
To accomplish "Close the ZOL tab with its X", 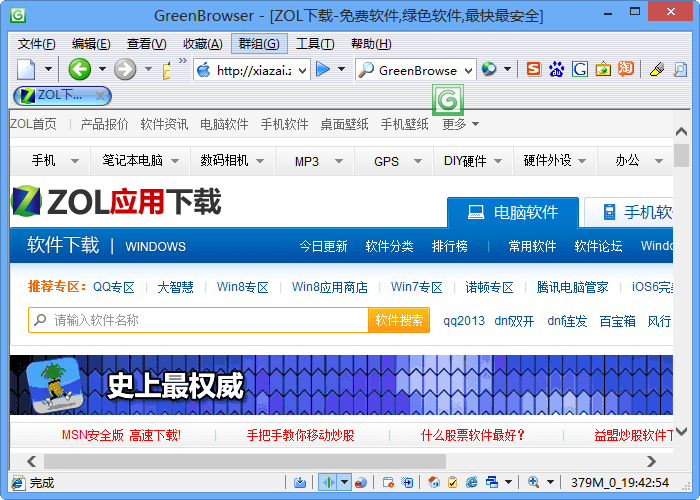I will 101,96.
